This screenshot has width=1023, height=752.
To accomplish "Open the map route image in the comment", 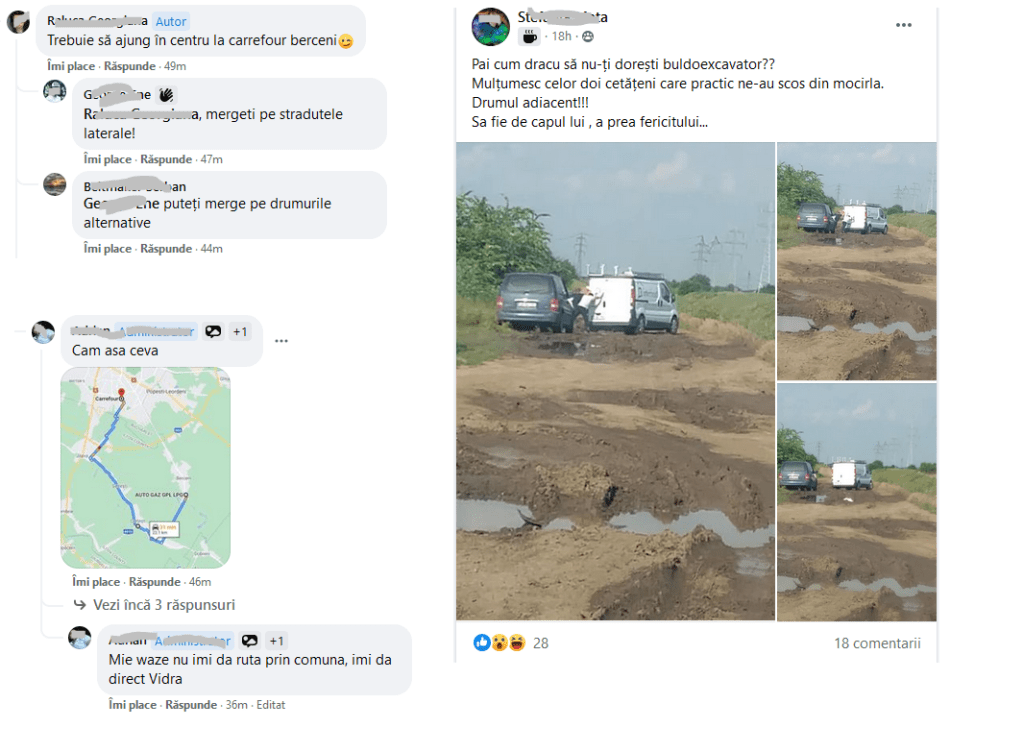I will click(145, 467).
